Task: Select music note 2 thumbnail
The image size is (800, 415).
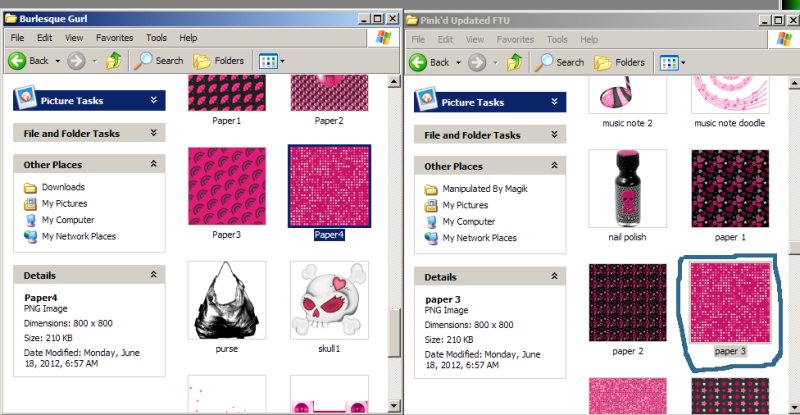Action: [627, 95]
